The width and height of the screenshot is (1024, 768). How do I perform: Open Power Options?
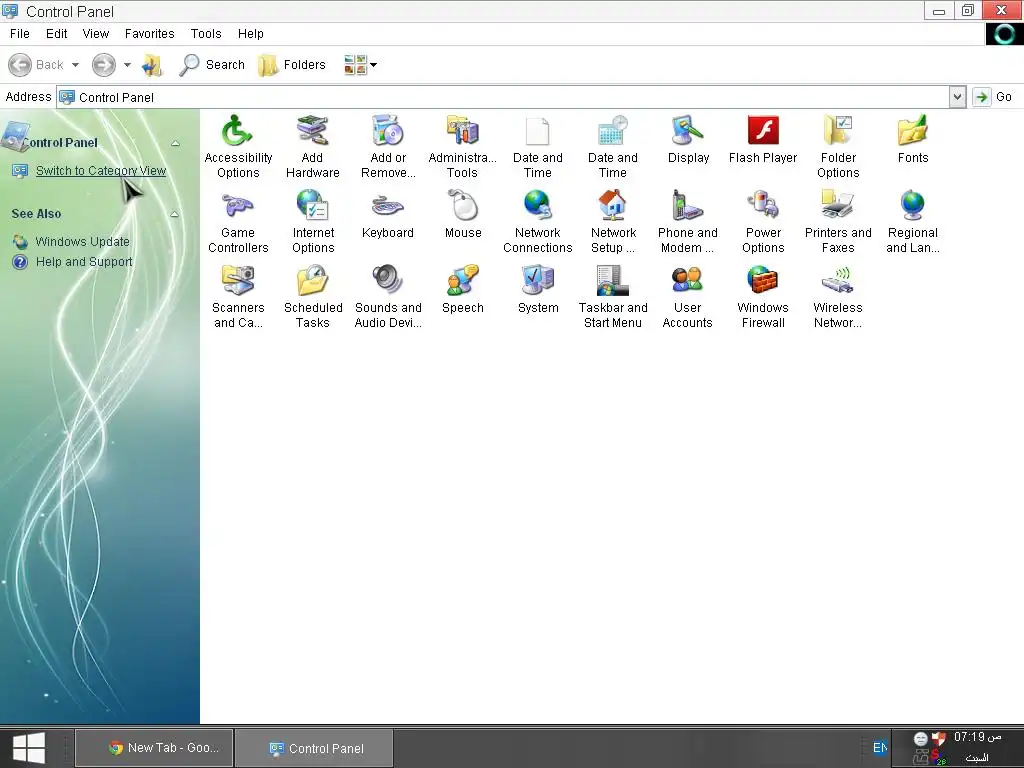(763, 221)
